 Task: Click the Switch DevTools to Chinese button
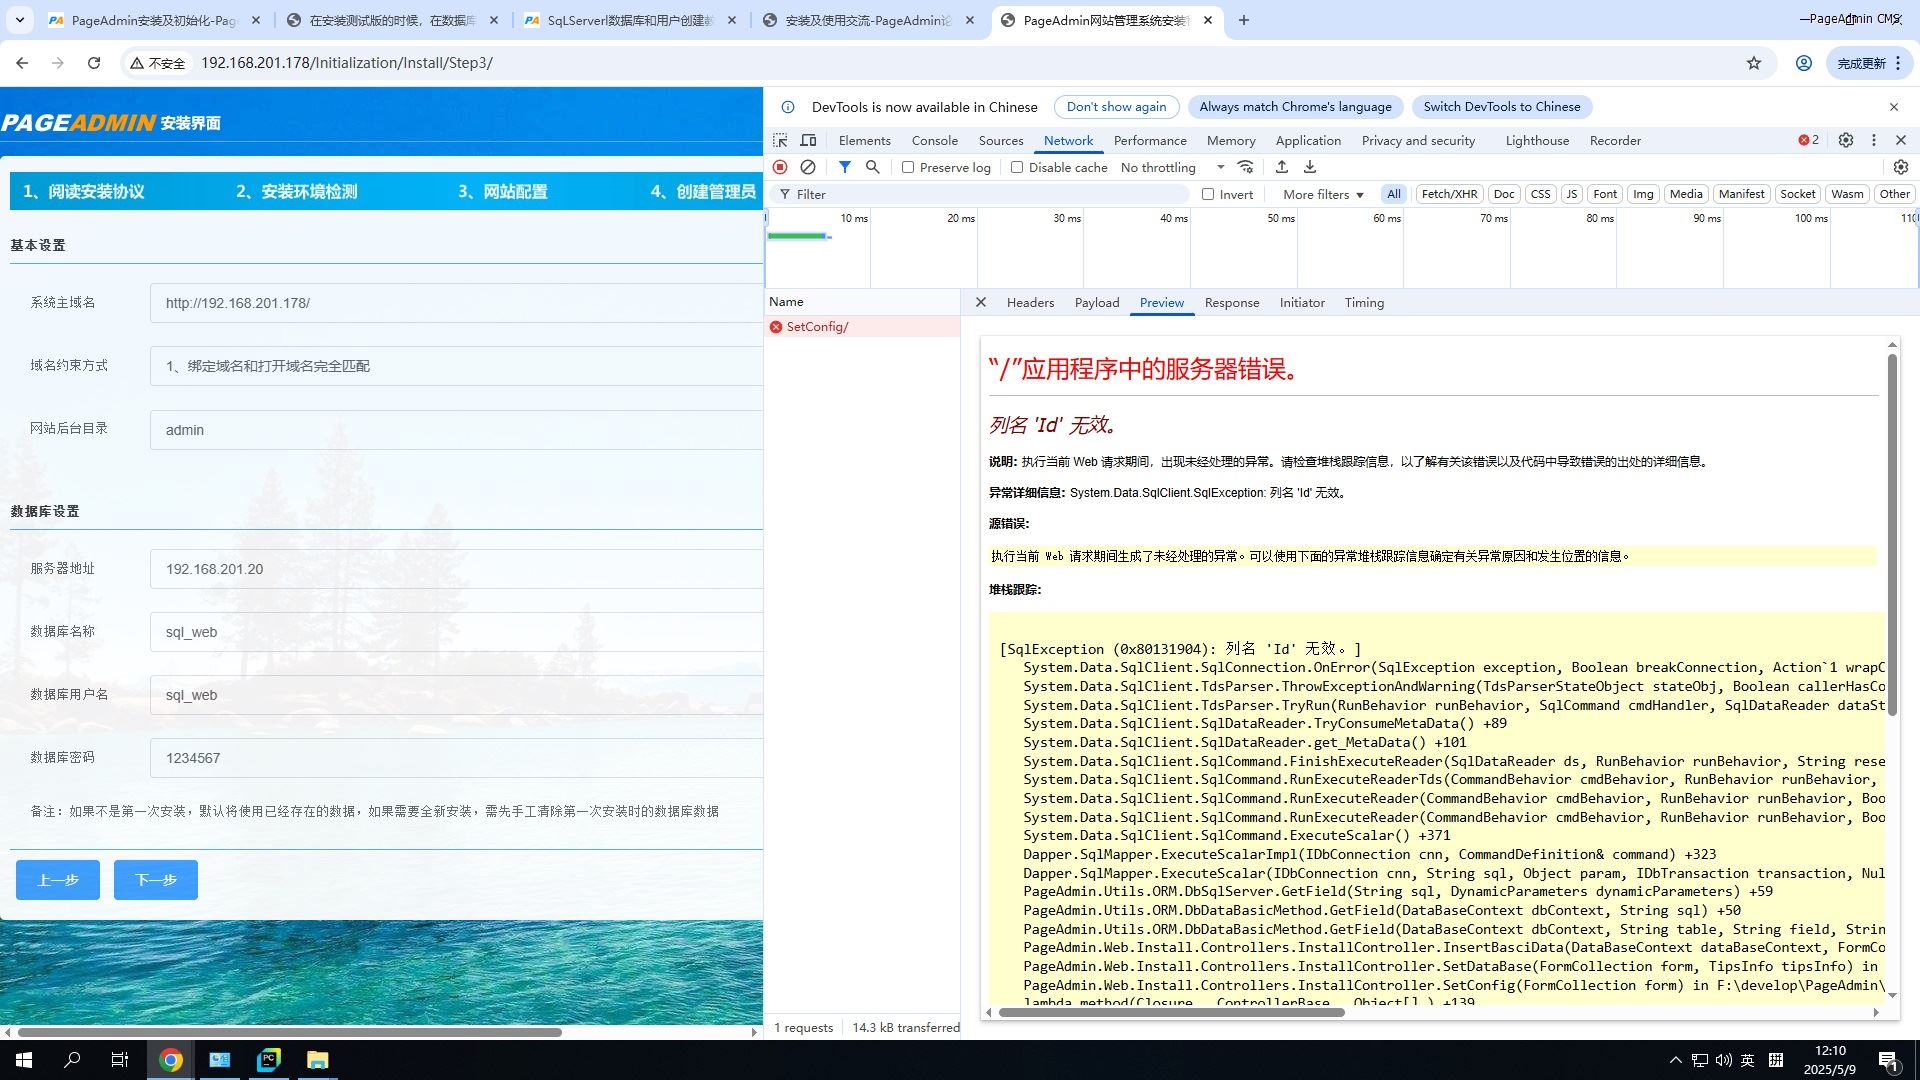[1501, 107]
